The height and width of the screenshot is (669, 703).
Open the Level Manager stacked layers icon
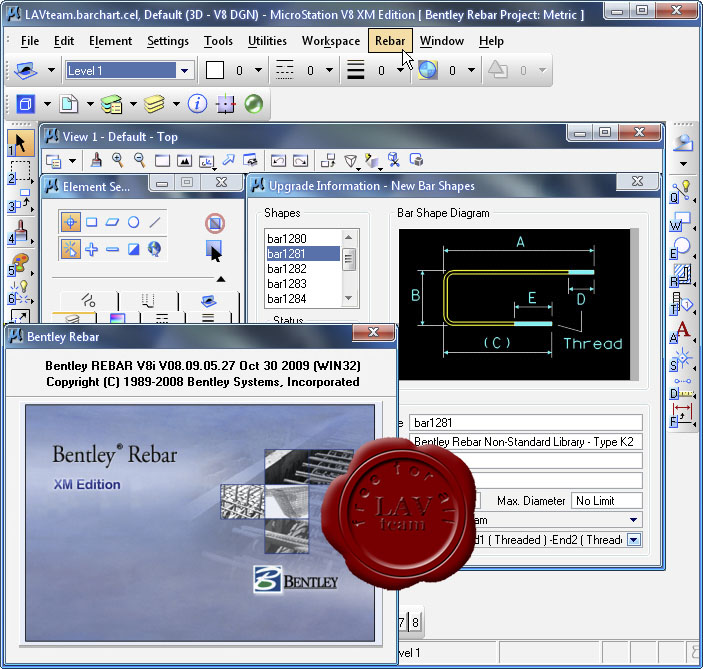[x=111, y=104]
